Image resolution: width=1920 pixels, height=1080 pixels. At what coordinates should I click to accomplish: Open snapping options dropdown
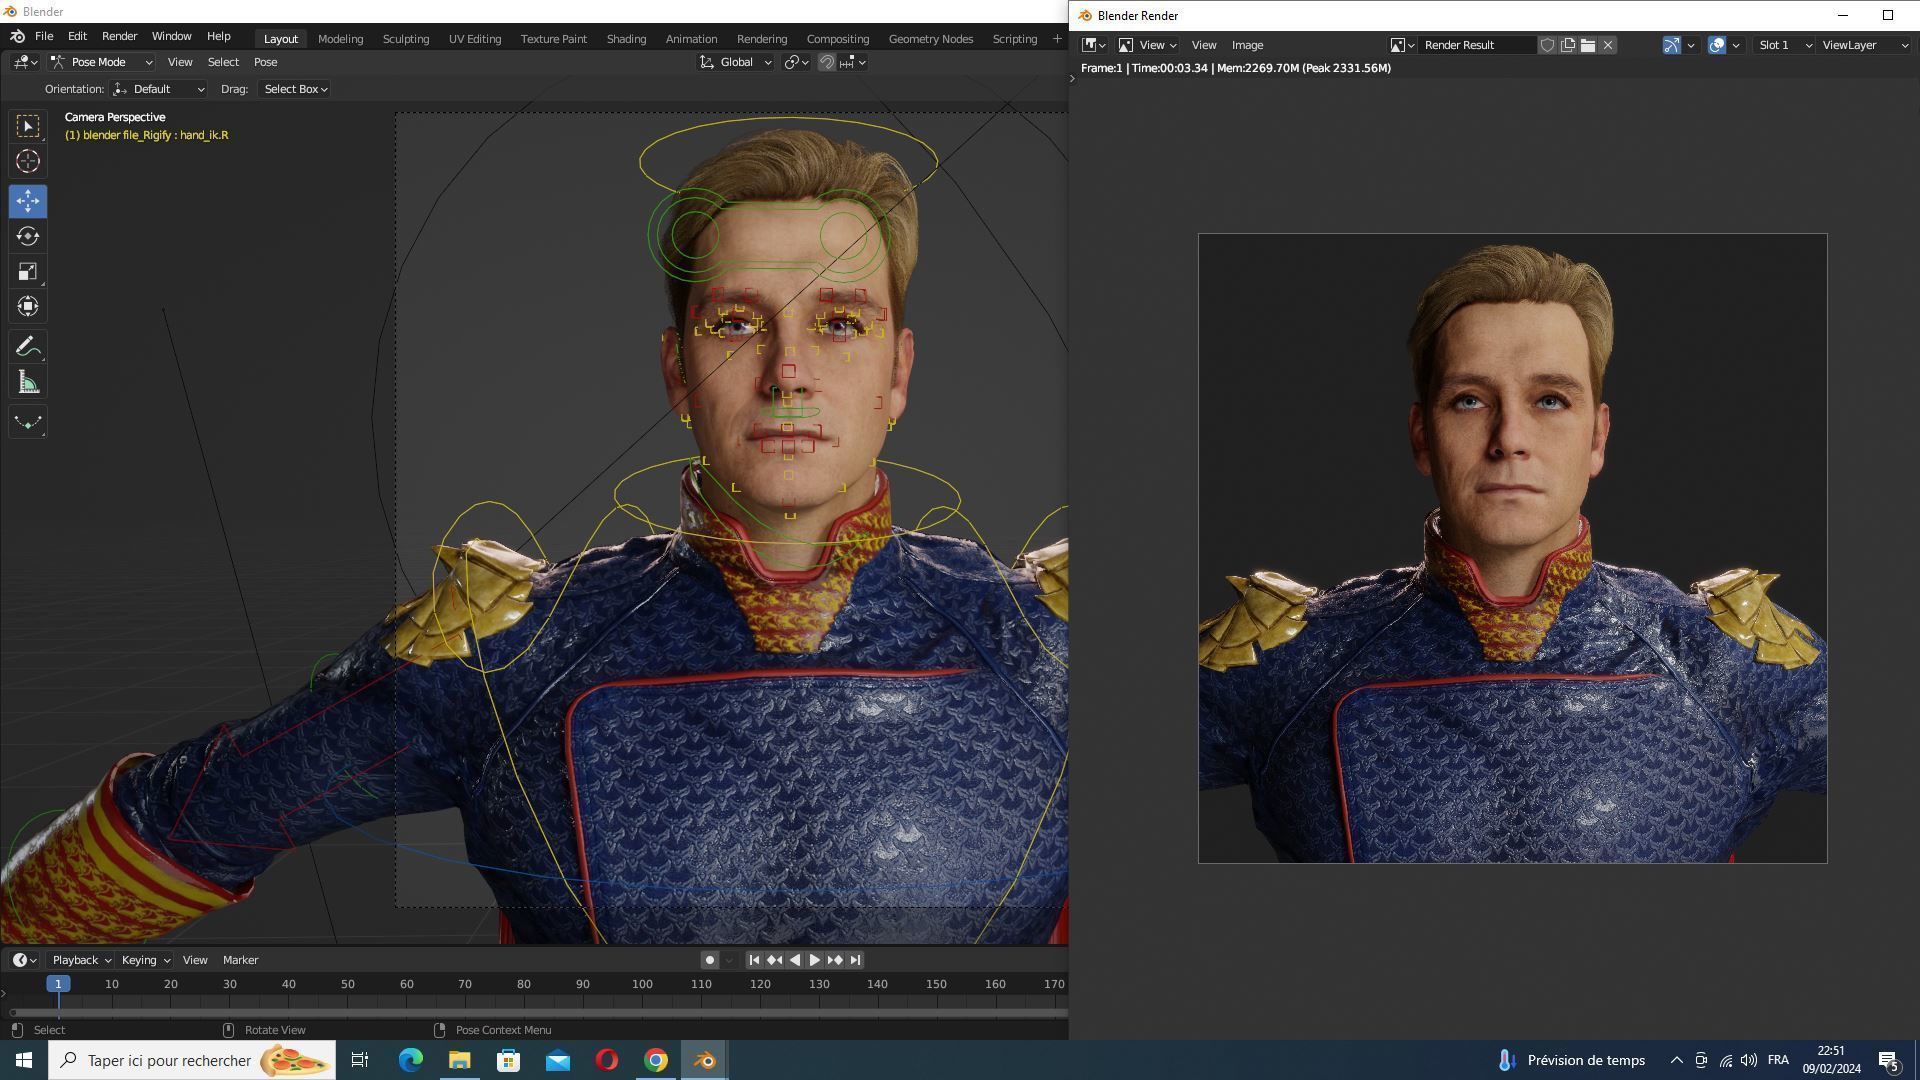tap(852, 62)
